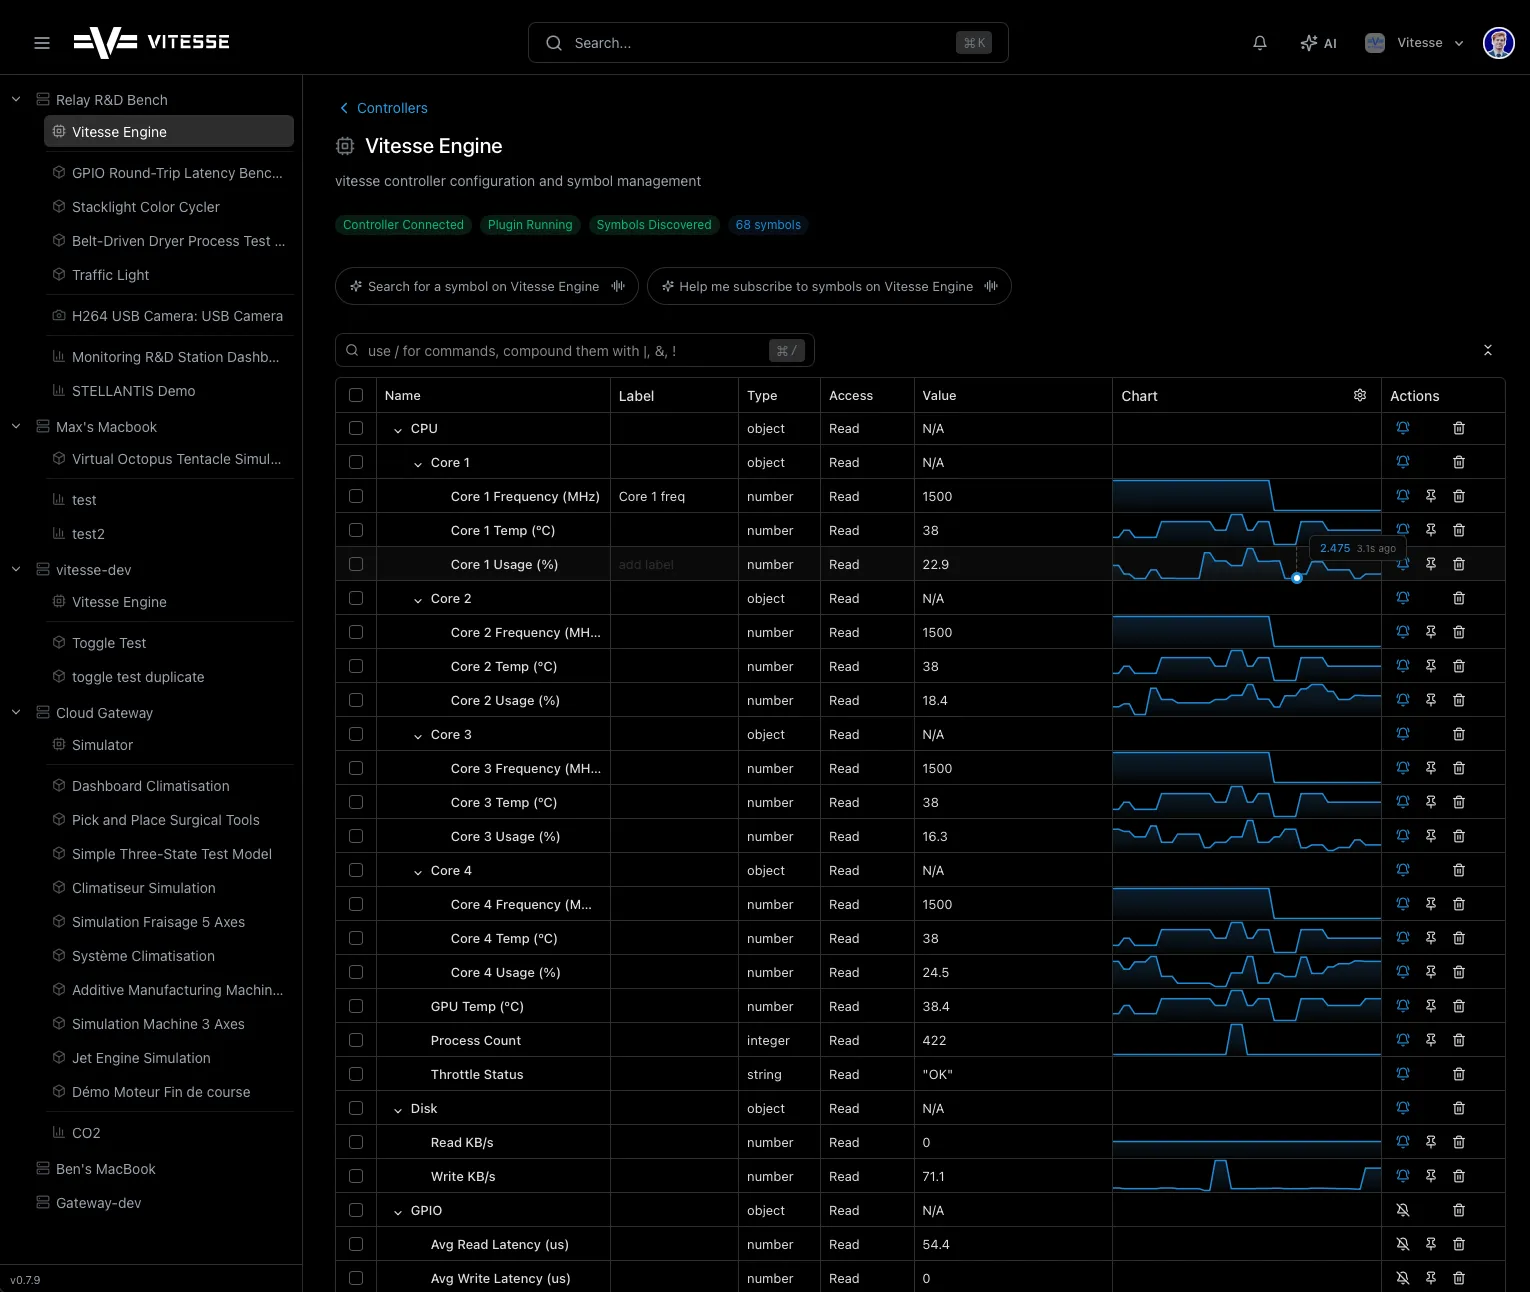Click Search for a symbol on Vitesse Engine
The height and width of the screenshot is (1292, 1530).
[x=487, y=286]
